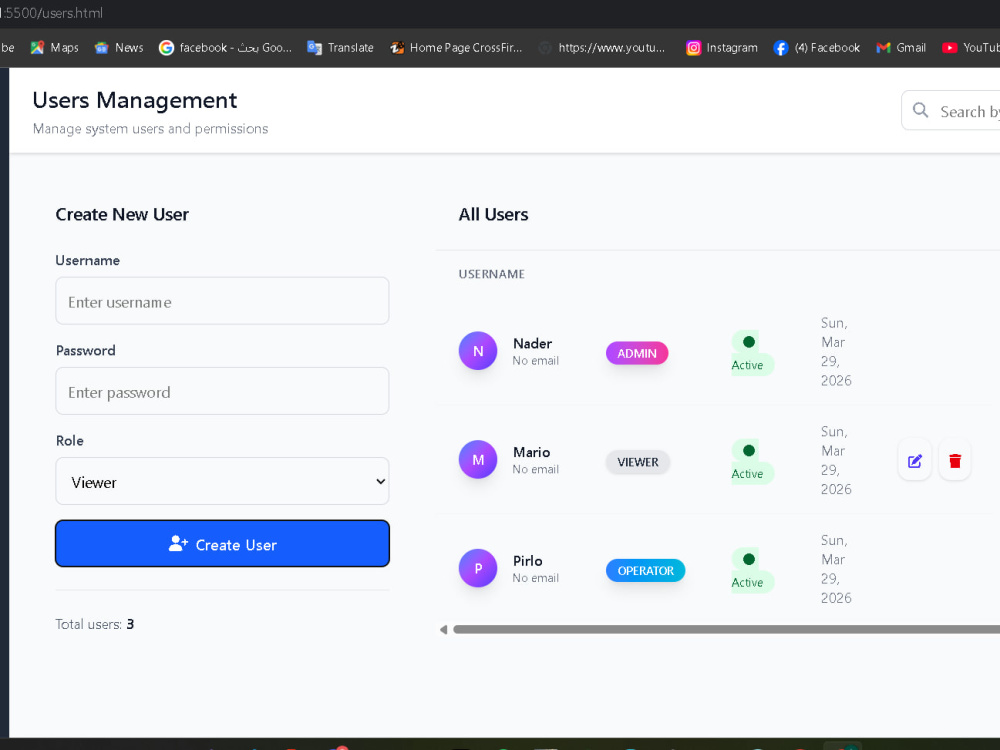This screenshot has height=750, width=1000.
Task: Delete the Mario user
Action: (x=955, y=460)
